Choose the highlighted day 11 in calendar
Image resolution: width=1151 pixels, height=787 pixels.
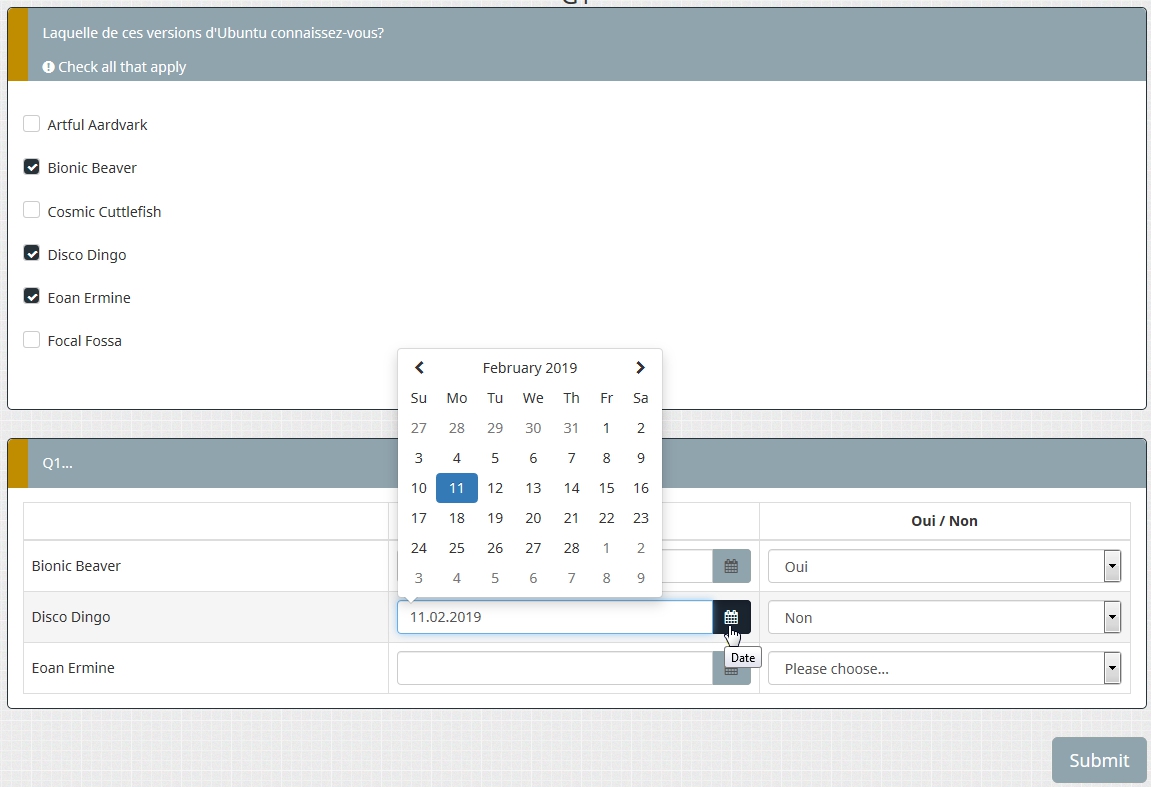pyautogui.click(x=457, y=488)
